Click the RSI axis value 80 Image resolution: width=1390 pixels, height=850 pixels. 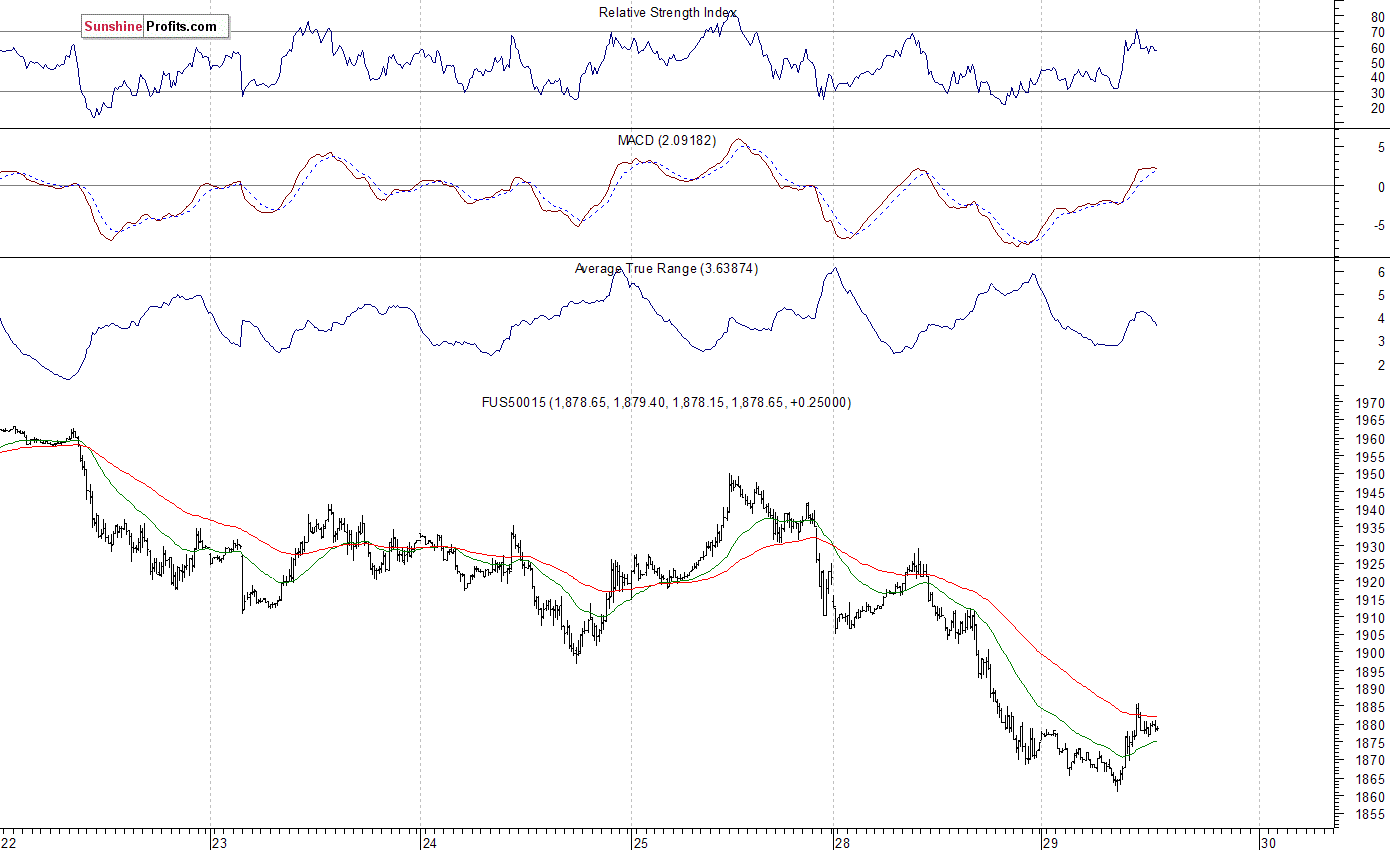coord(1377,17)
